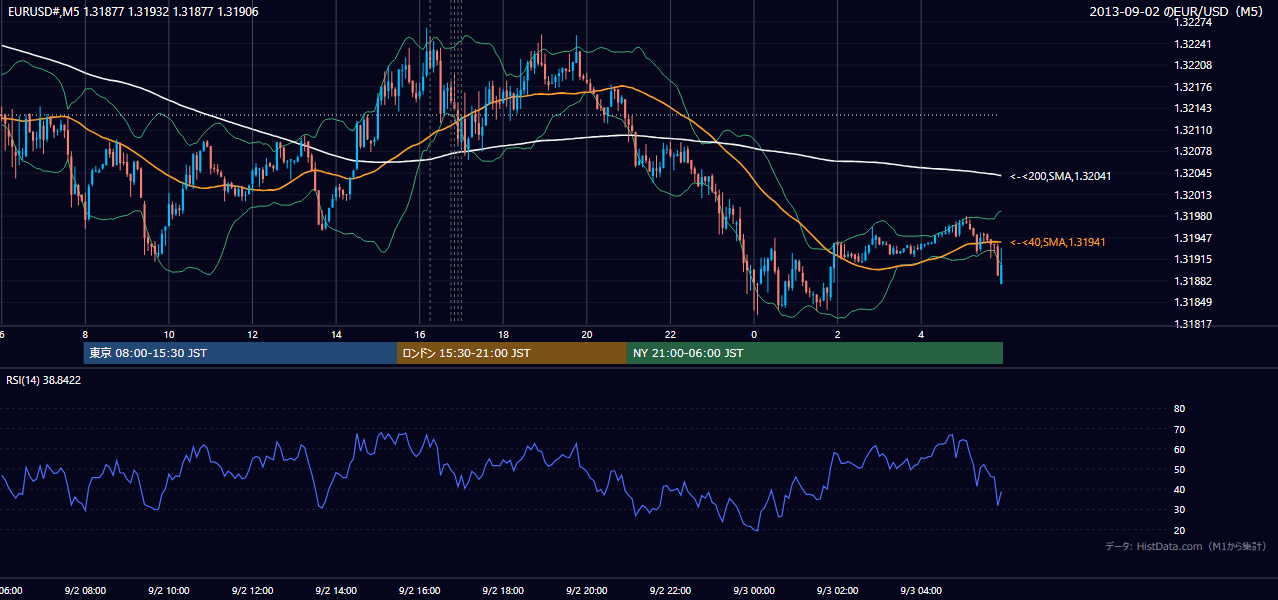Viewport: 1278px width, 600px height.
Task: Click RSI scale level 70
Action: click(1179, 429)
